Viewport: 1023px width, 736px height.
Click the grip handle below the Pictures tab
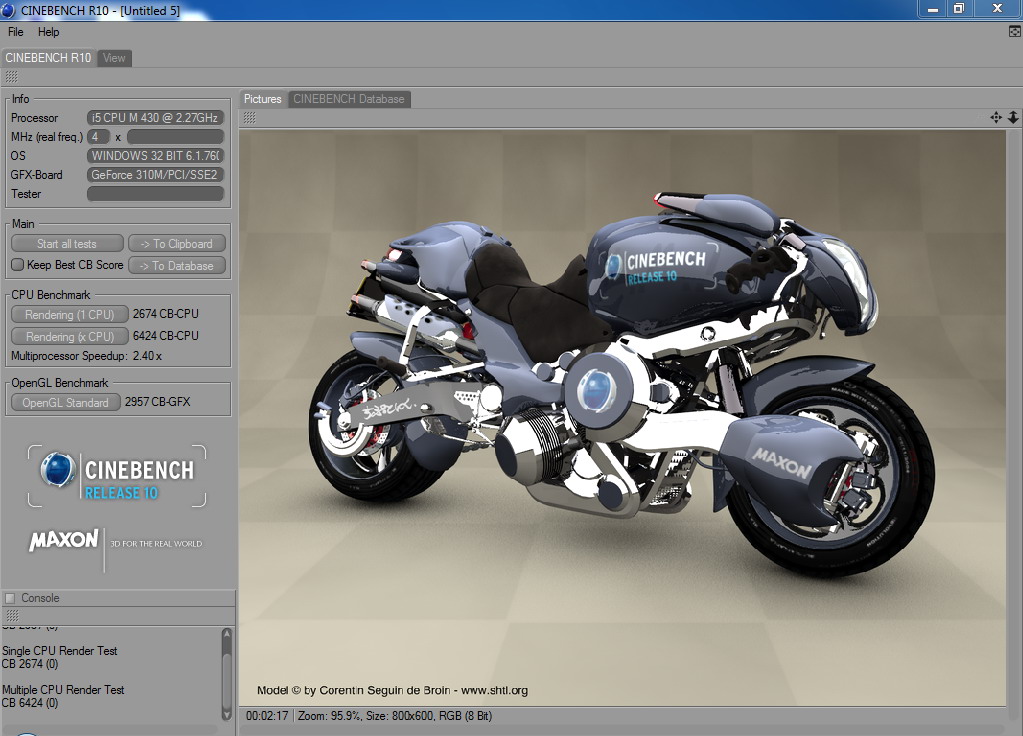tap(249, 117)
